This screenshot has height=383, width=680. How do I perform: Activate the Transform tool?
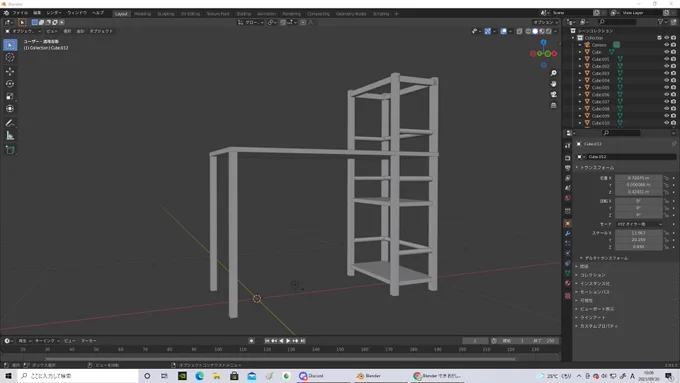click(10, 109)
